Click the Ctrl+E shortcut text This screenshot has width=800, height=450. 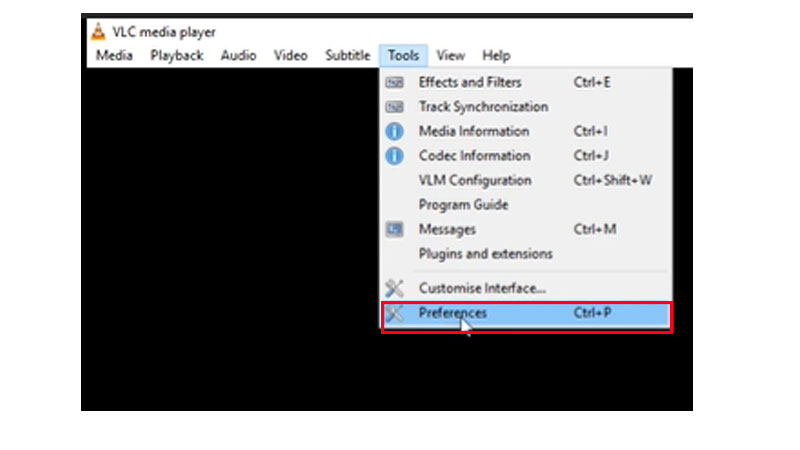pos(592,82)
